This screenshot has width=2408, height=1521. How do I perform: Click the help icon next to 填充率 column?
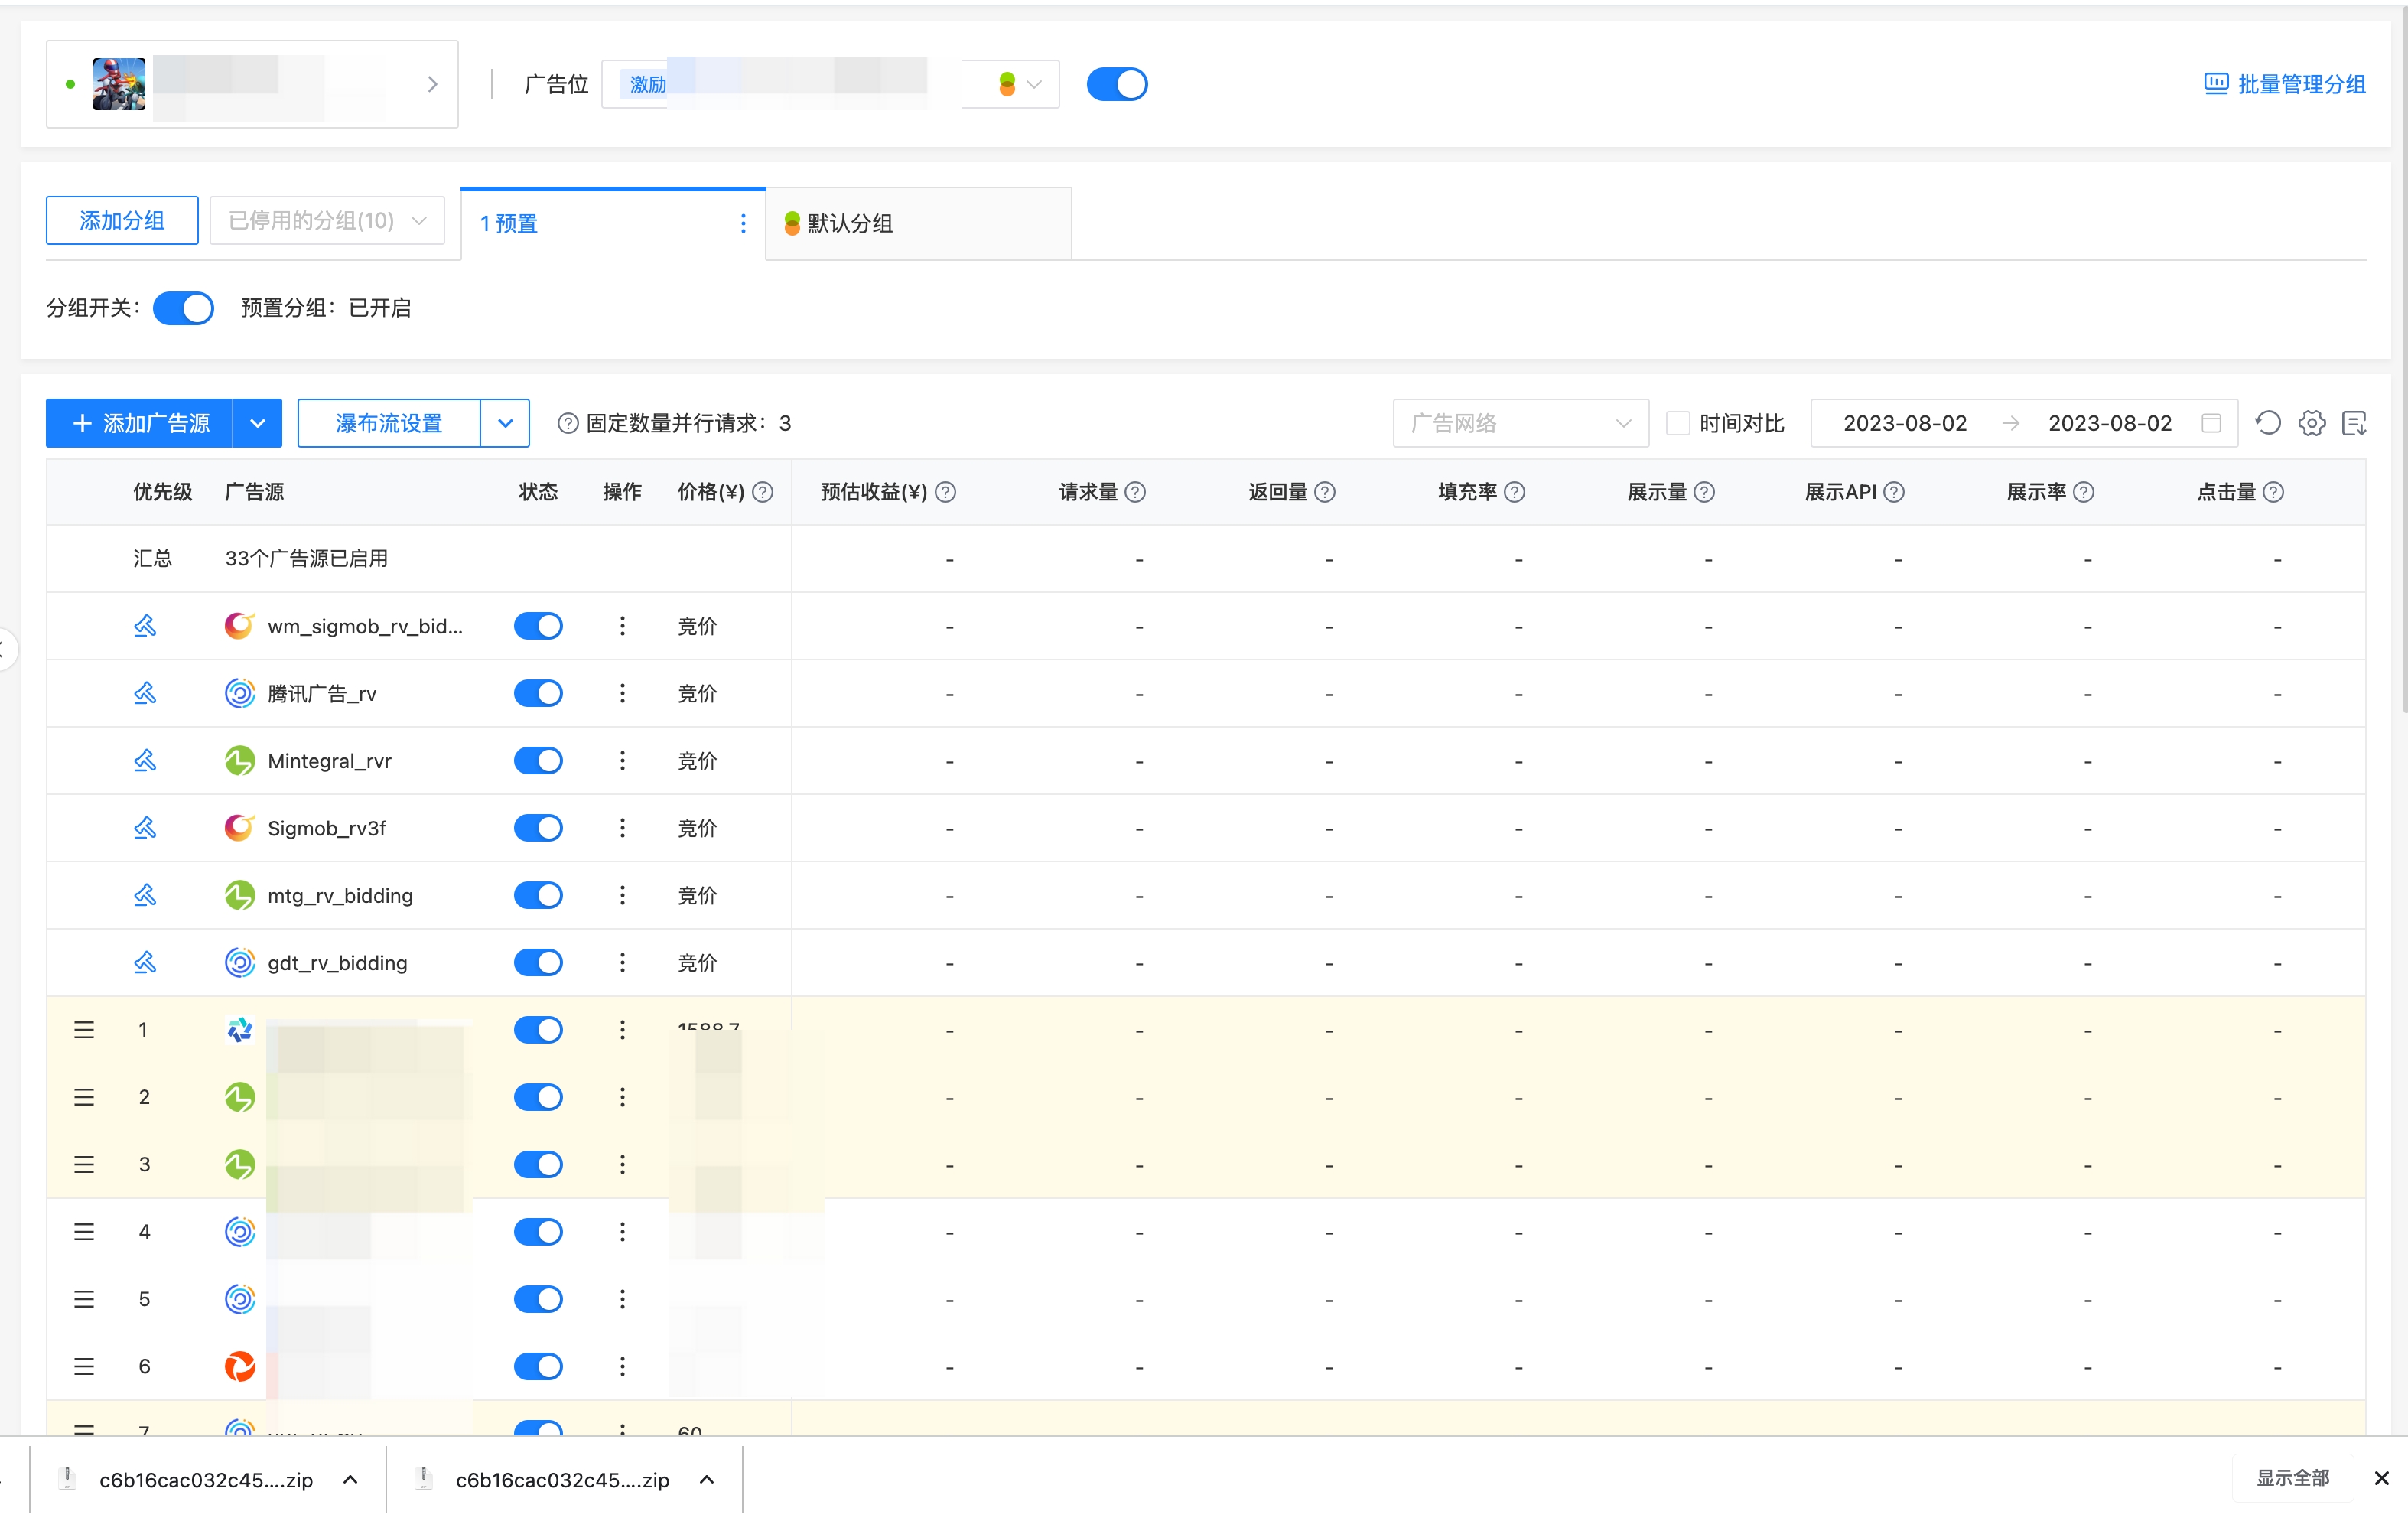tap(1514, 492)
